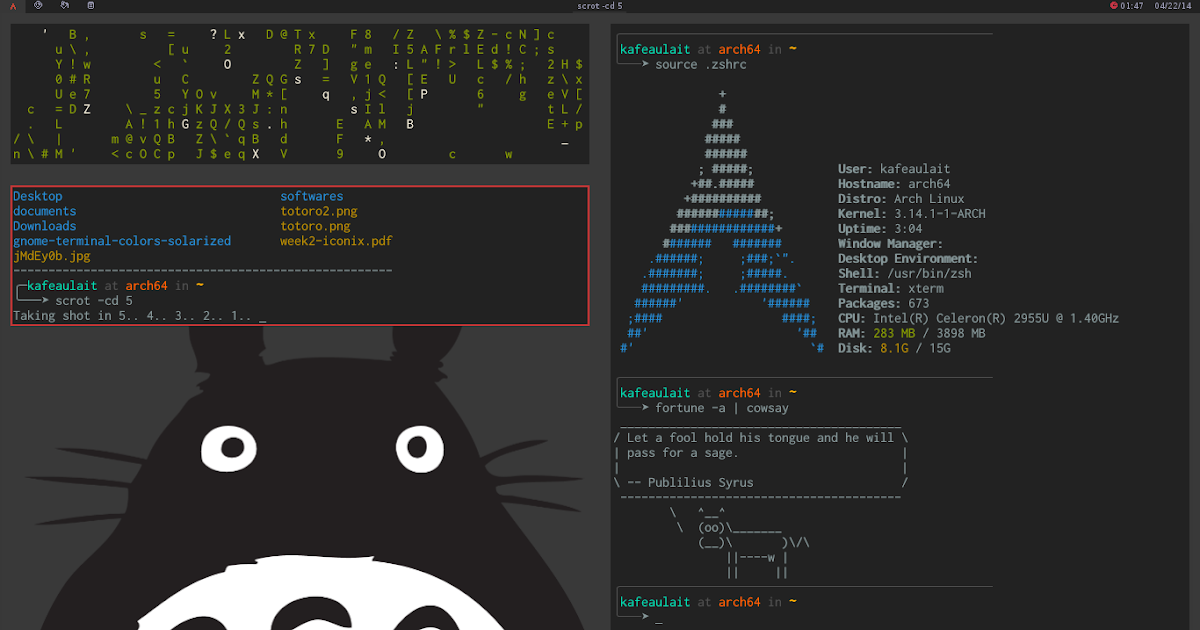Select the red Arch logo workspace icon
The width and height of the screenshot is (1200, 630).
(x=14, y=6)
